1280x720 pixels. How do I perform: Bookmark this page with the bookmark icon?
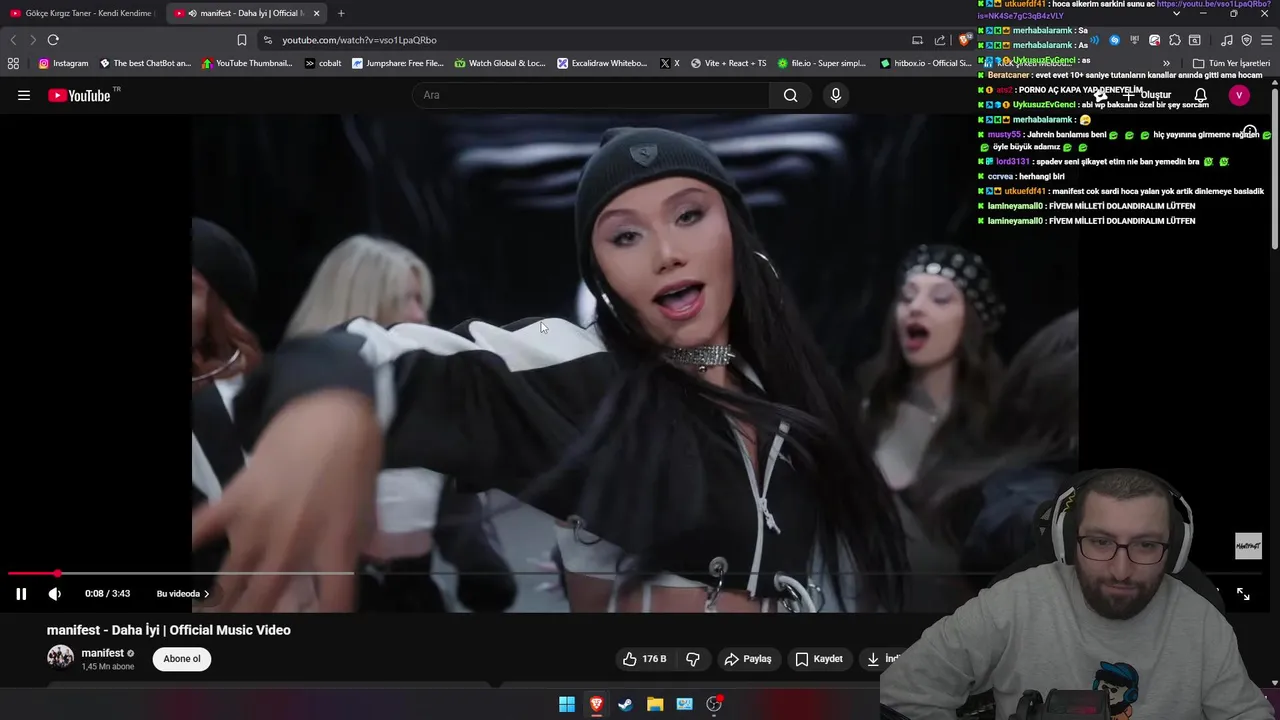(241, 40)
